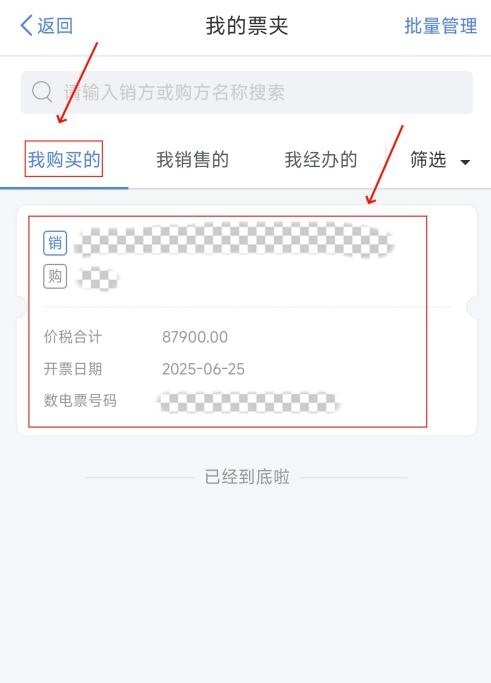Select the 我购买的 tab

(x=64, y=159)
